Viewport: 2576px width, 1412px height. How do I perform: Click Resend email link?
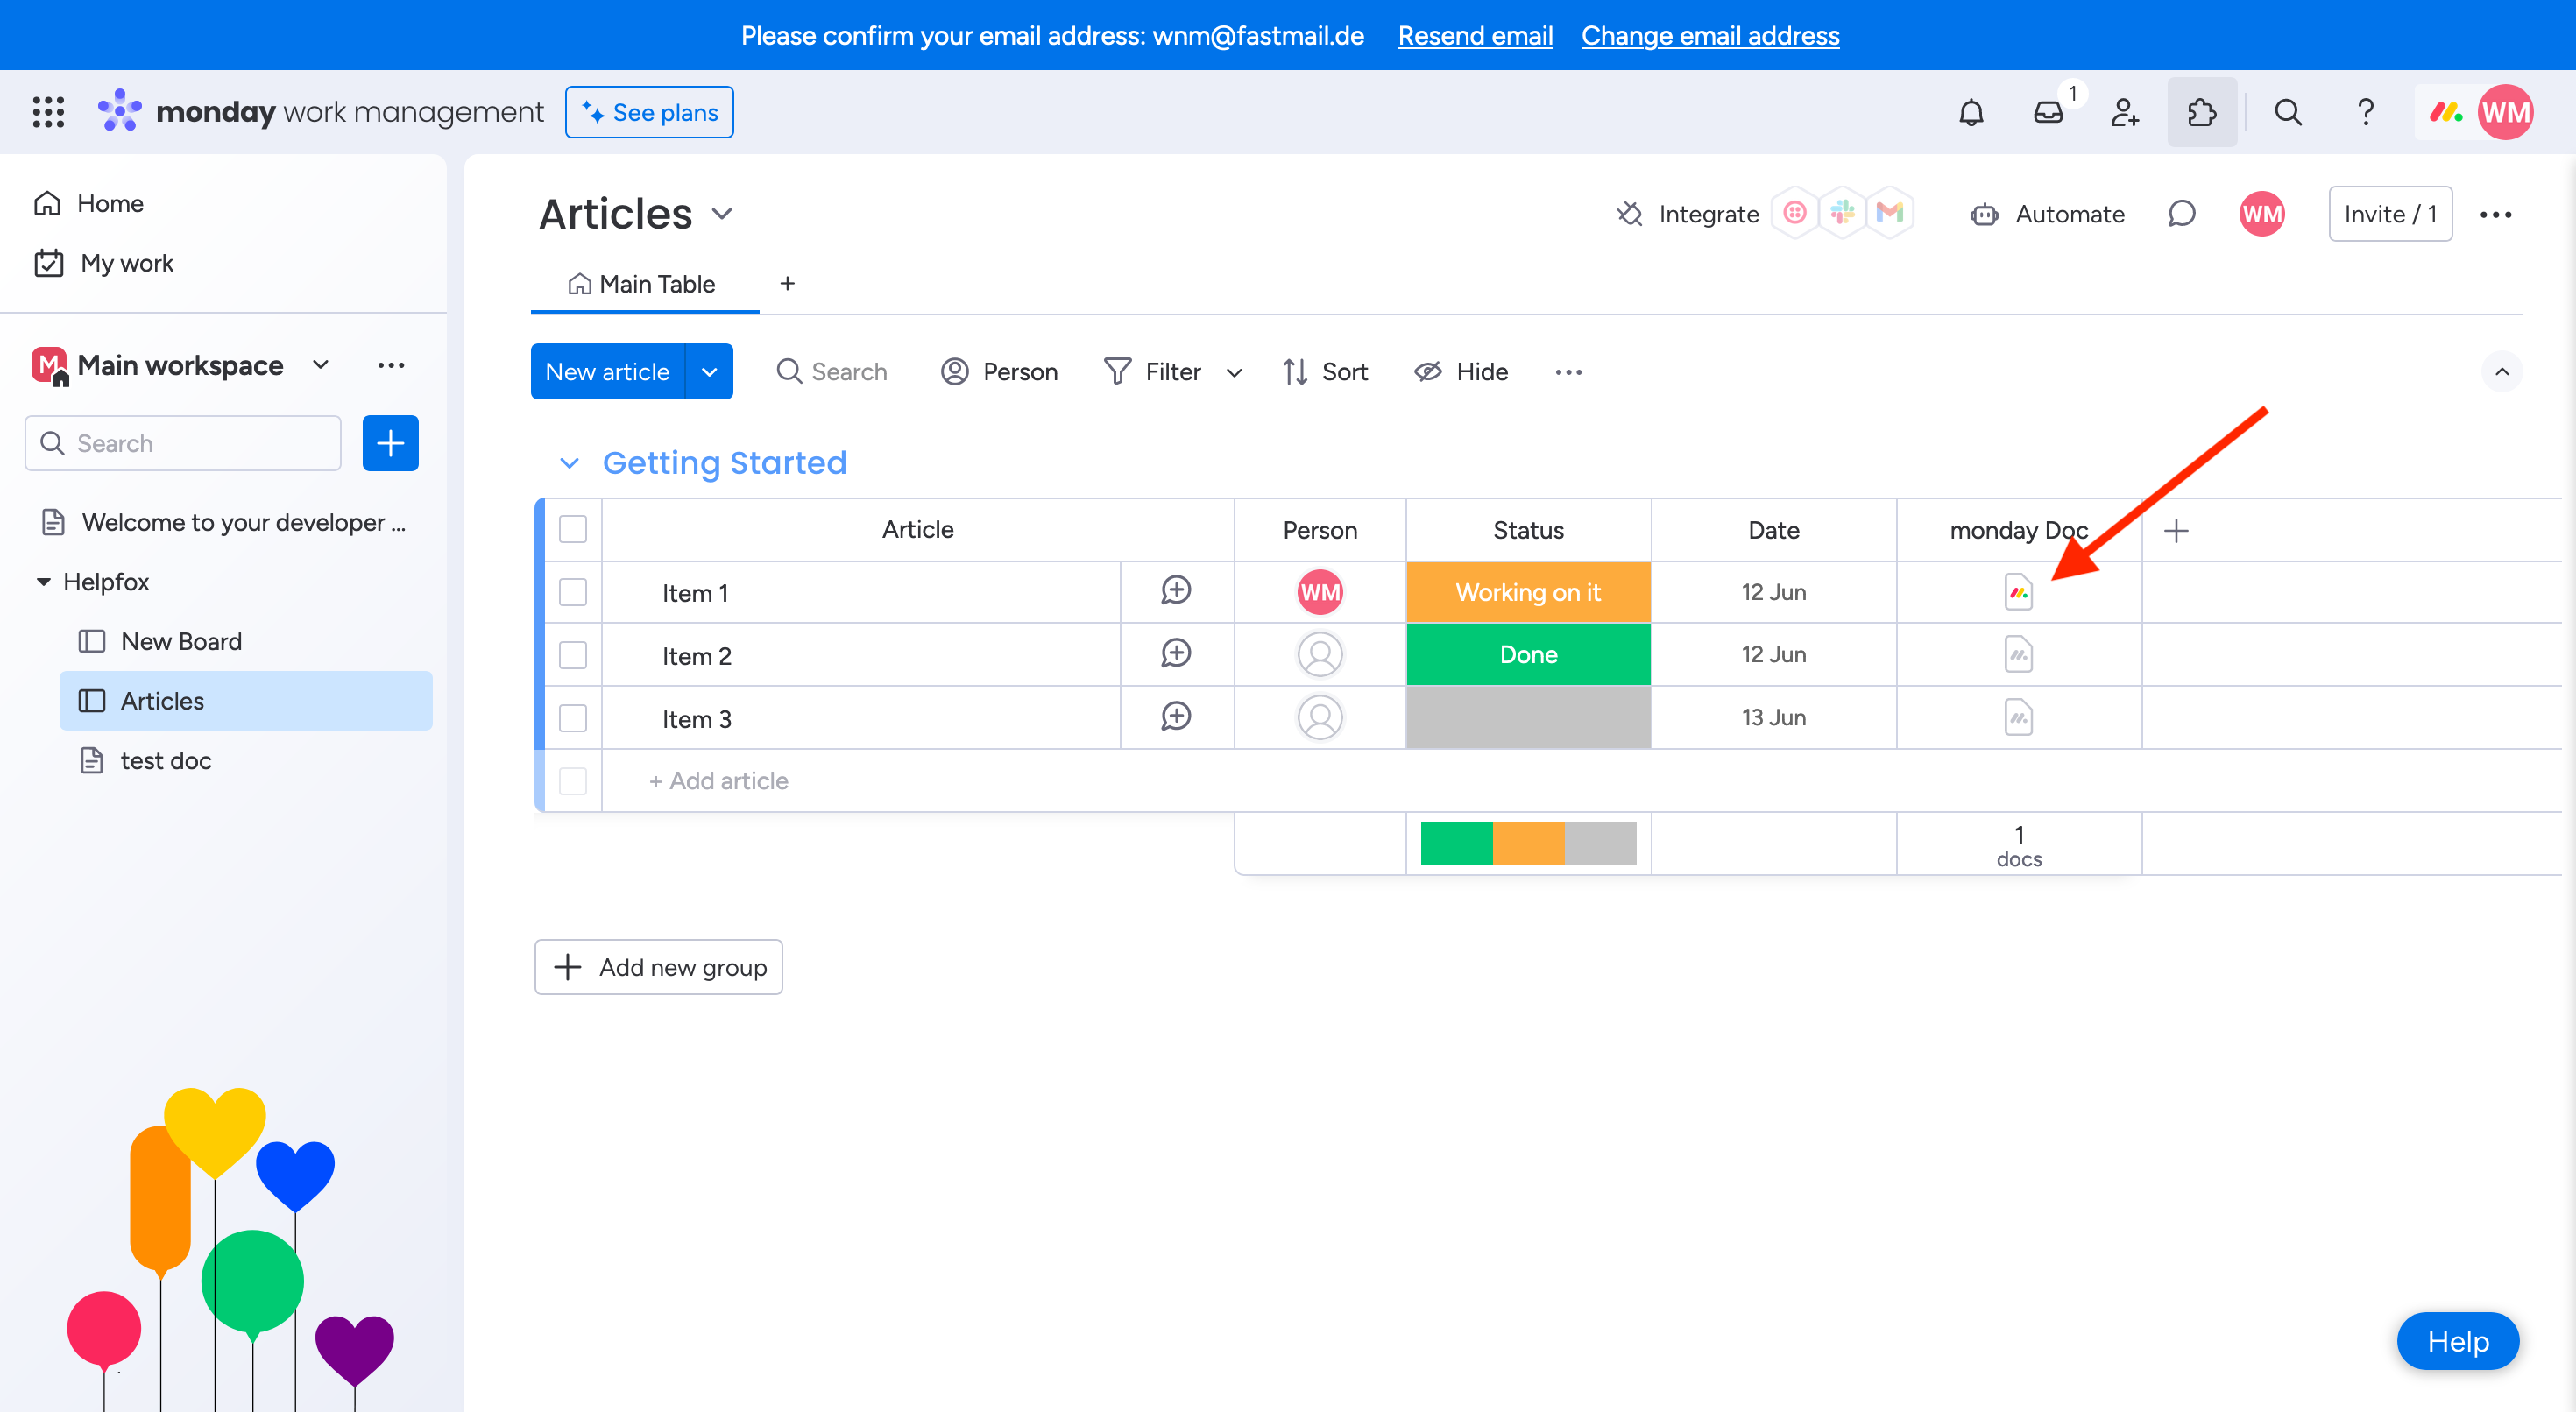point(1475,36)
